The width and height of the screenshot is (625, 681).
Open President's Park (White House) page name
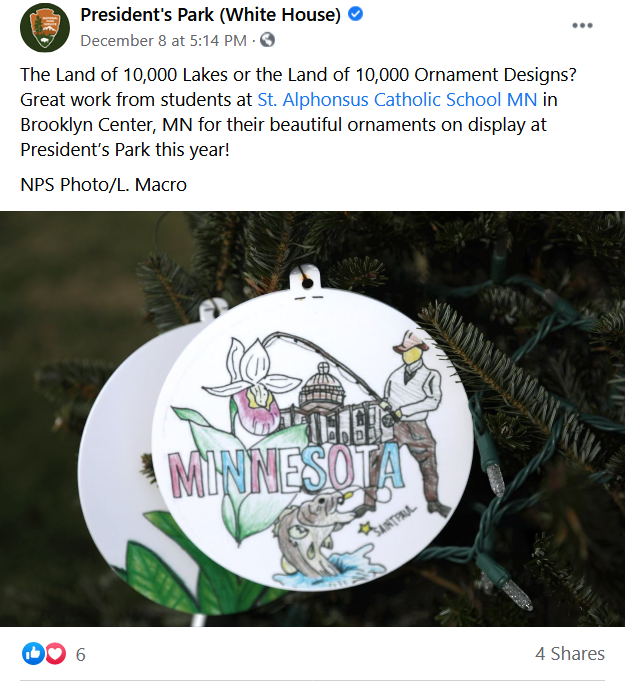210,15
